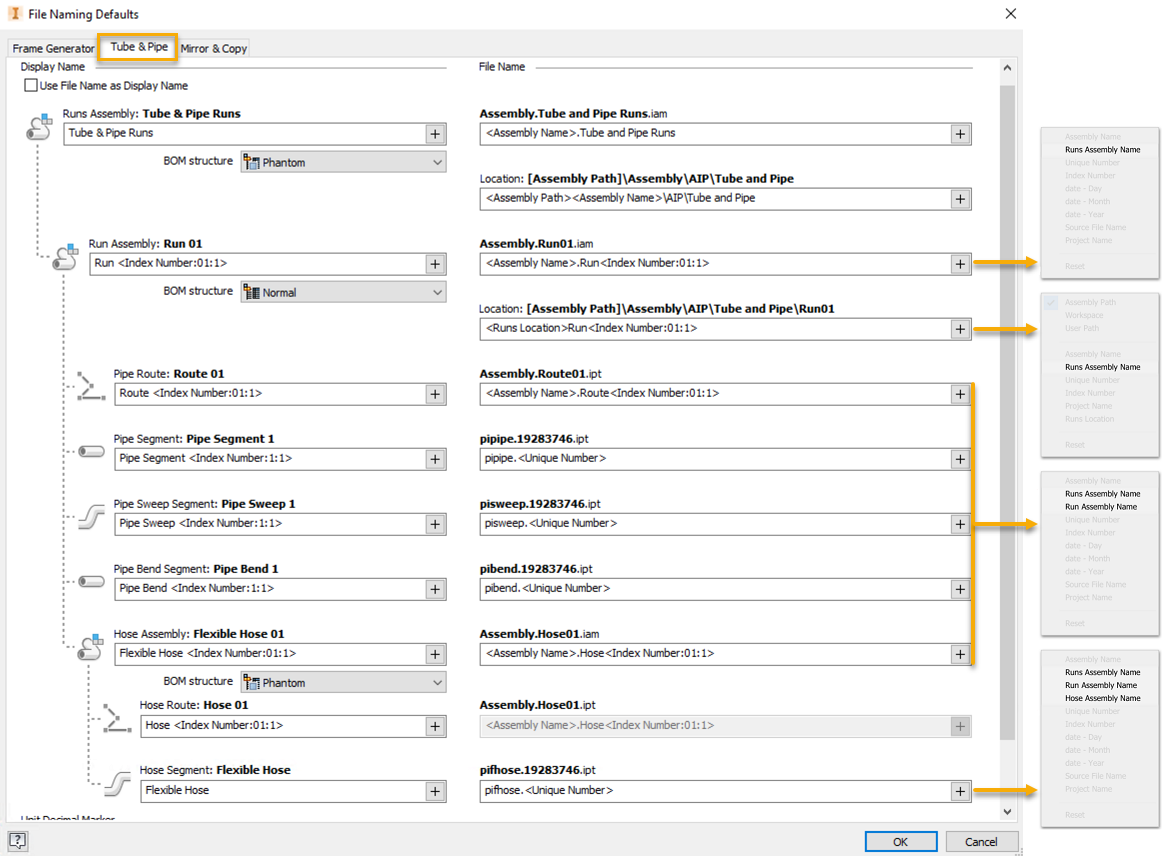Click plus button for Pipe Route display name
This screenshot has width=1169, height=856.
click(435, 394)
